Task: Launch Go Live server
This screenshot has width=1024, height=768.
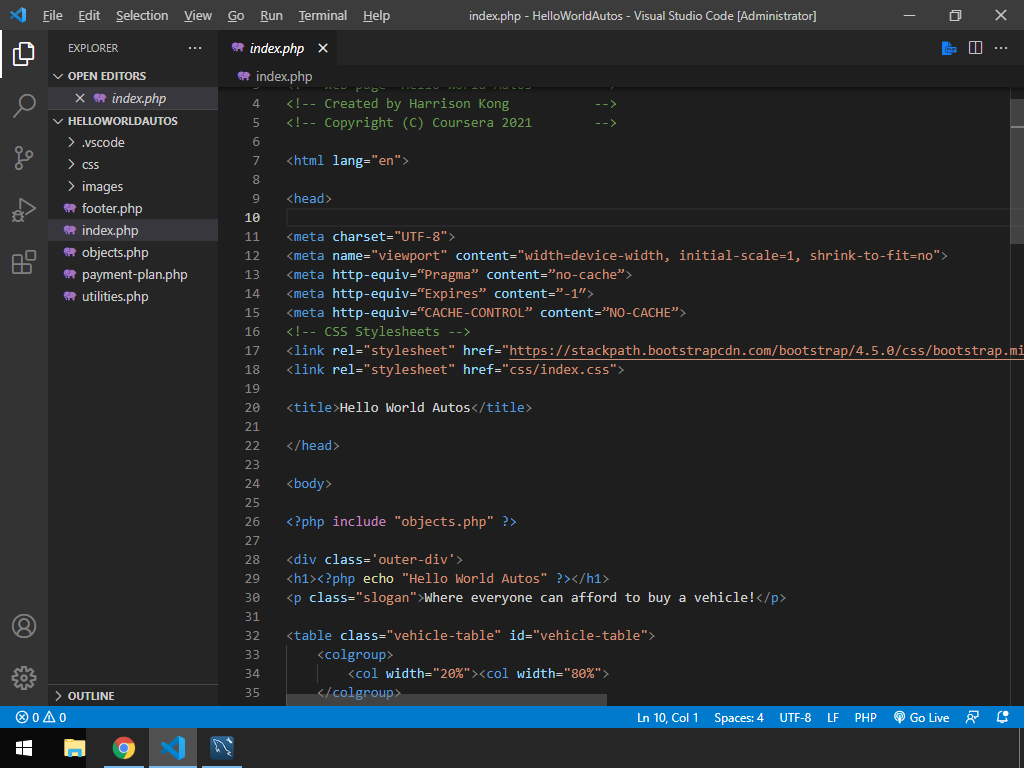Action: coord(921,717)
